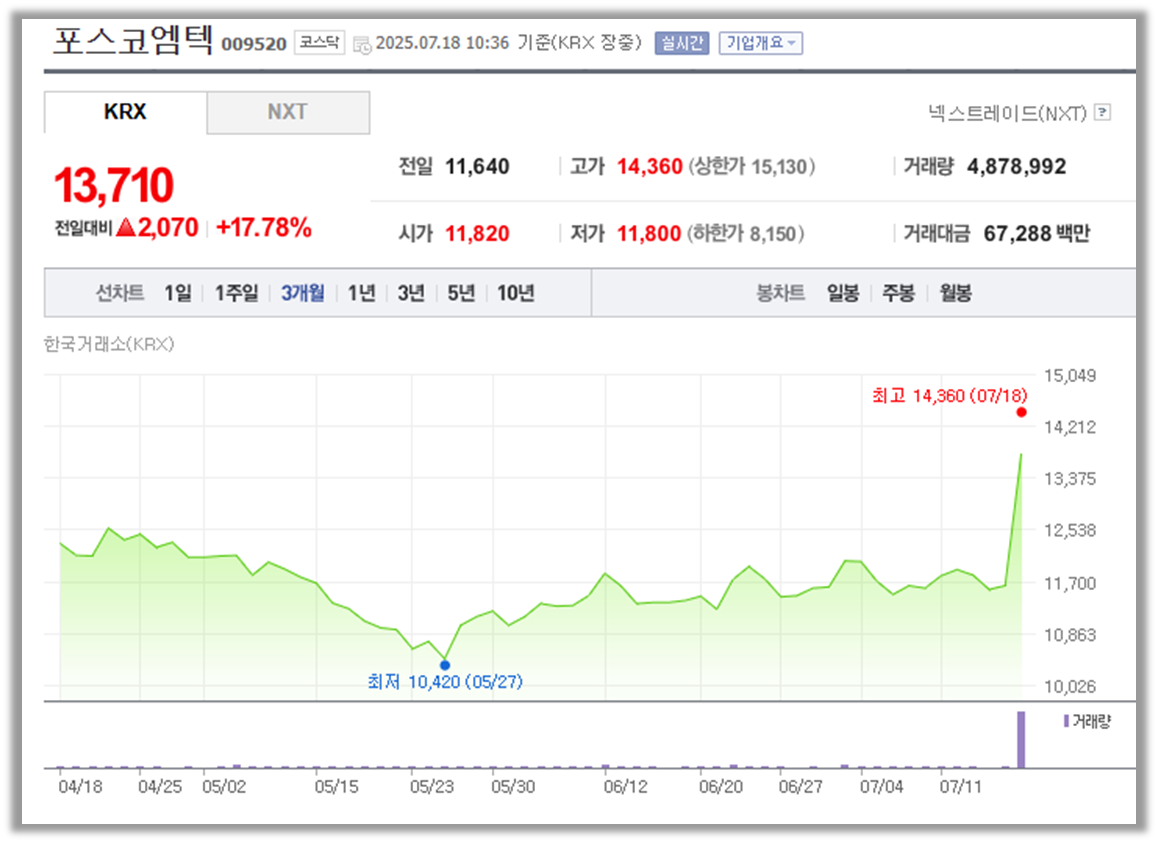Click the 07/11 date label on x-axis

(x=960, y=787)
